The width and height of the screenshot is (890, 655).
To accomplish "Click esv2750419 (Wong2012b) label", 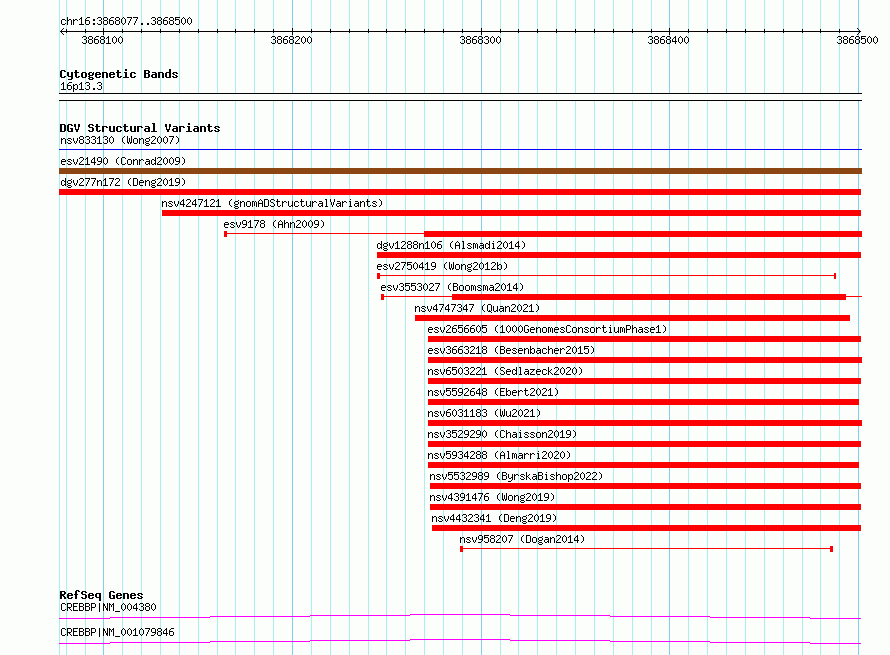I will pos(442,266).
